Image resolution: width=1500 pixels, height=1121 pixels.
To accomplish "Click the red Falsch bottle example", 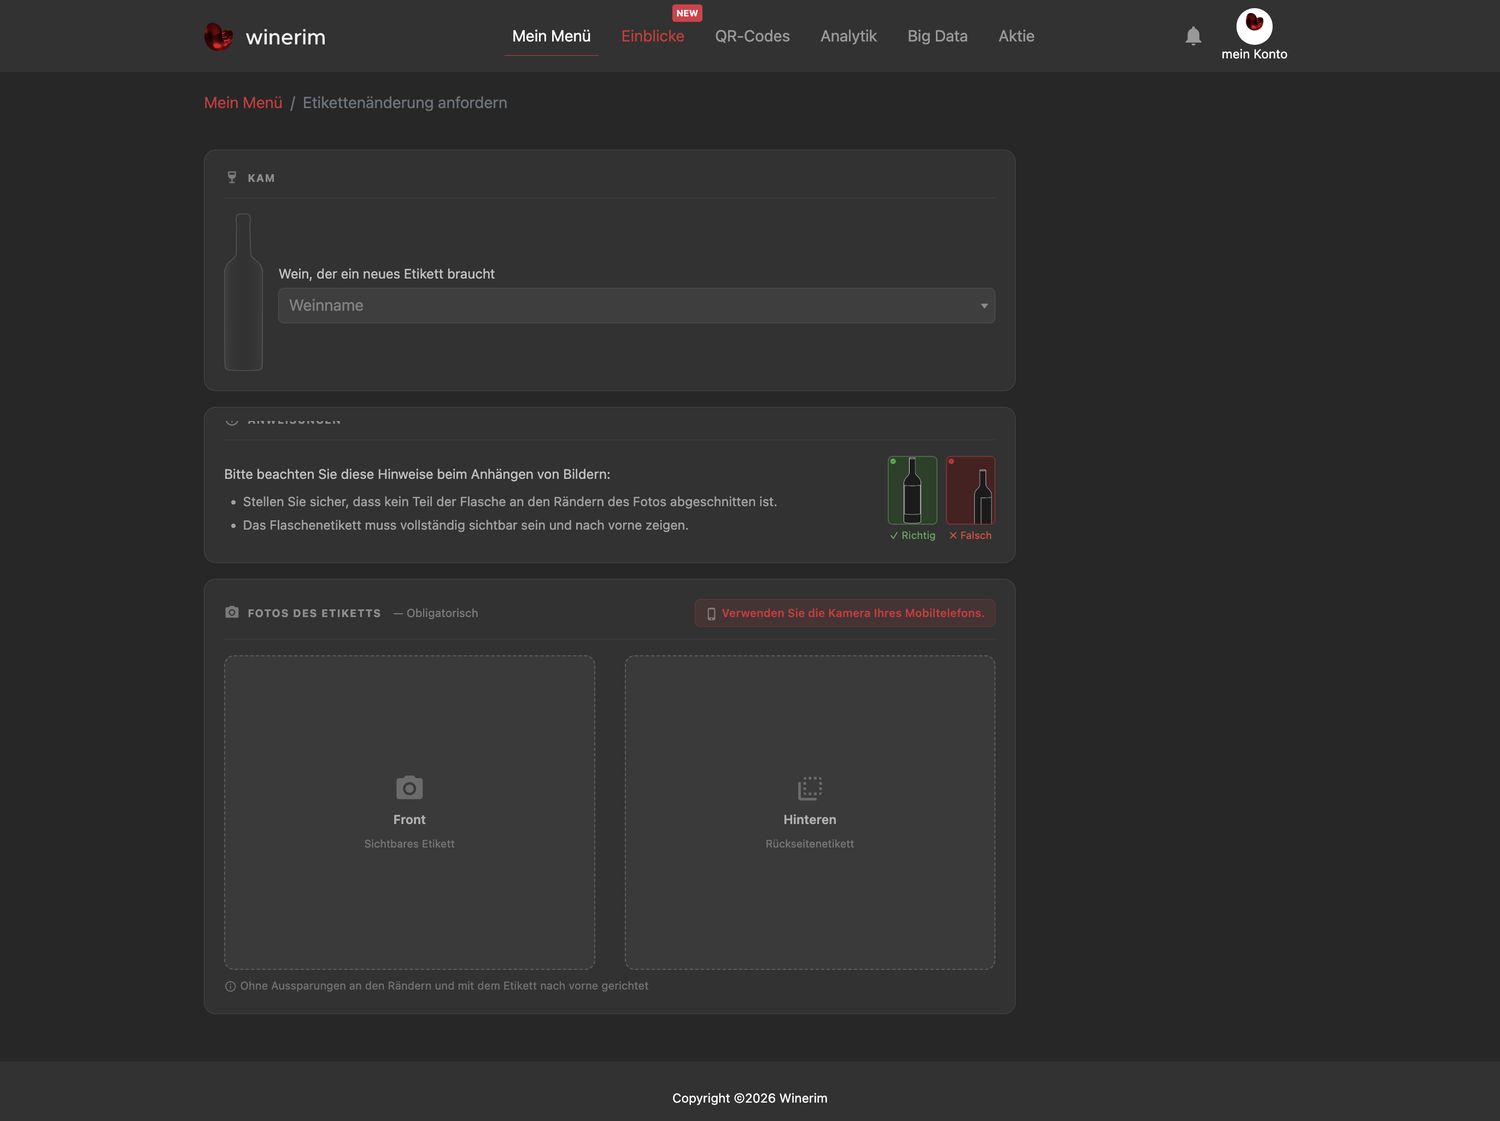I will pyautogui.click(x=970, y=490).
